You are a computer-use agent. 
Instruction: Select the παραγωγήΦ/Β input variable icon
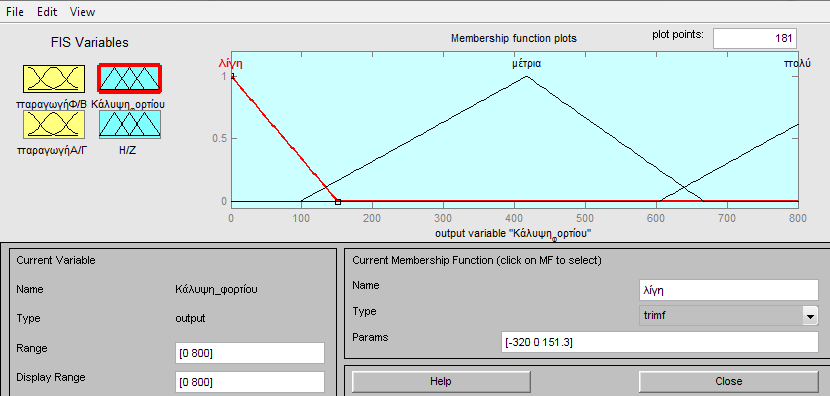pos(53,78)
